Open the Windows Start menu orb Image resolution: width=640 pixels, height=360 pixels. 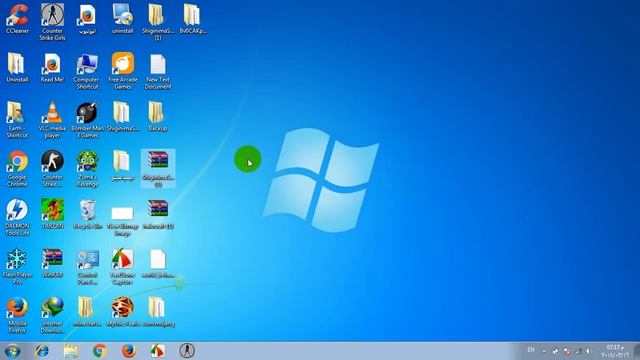[12, 351]
